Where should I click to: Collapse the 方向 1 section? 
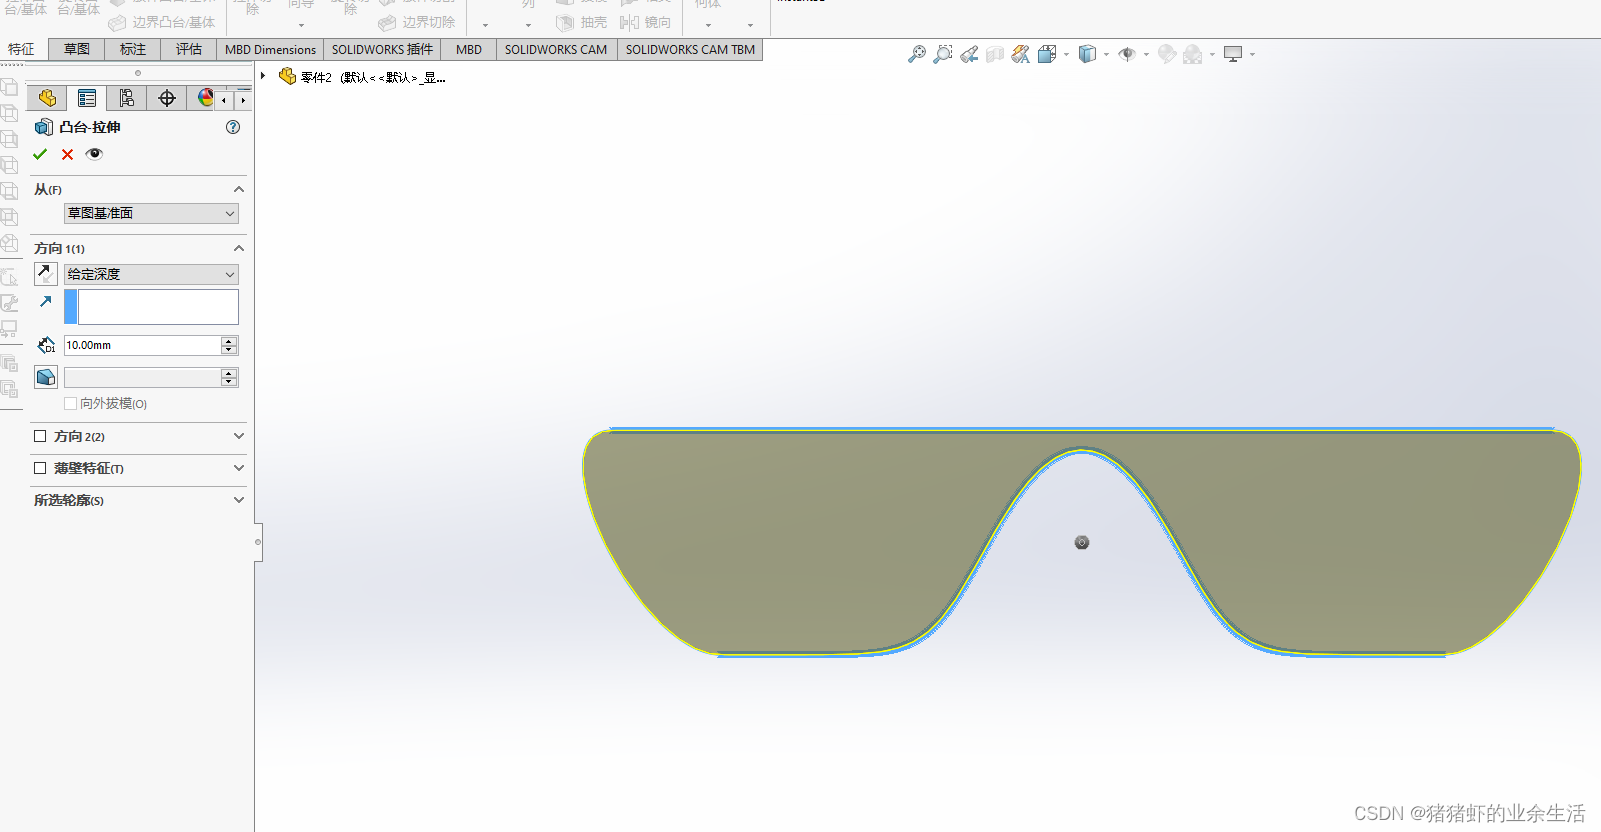pyautogui.click(x=239, y=248)
